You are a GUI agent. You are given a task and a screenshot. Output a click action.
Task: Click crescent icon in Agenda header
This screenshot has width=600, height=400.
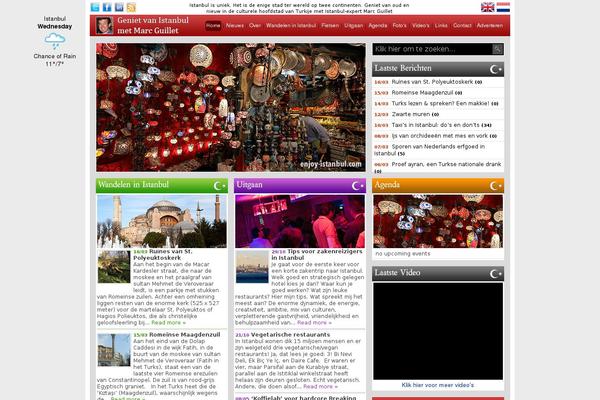click(496, 186)
